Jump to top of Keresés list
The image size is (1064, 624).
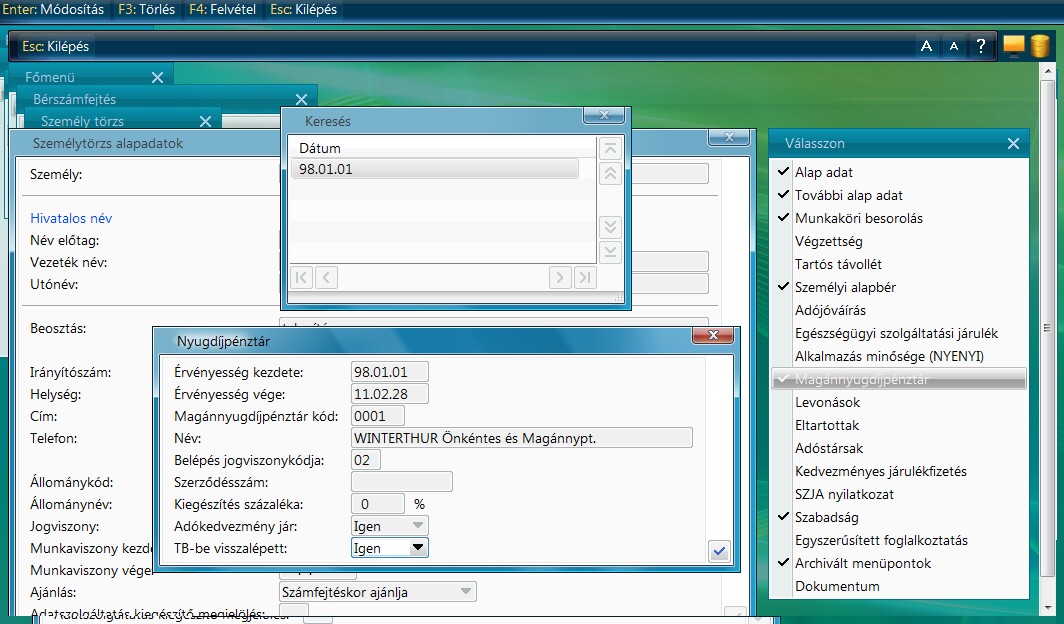pyautogui.click(x=610, y=149)
